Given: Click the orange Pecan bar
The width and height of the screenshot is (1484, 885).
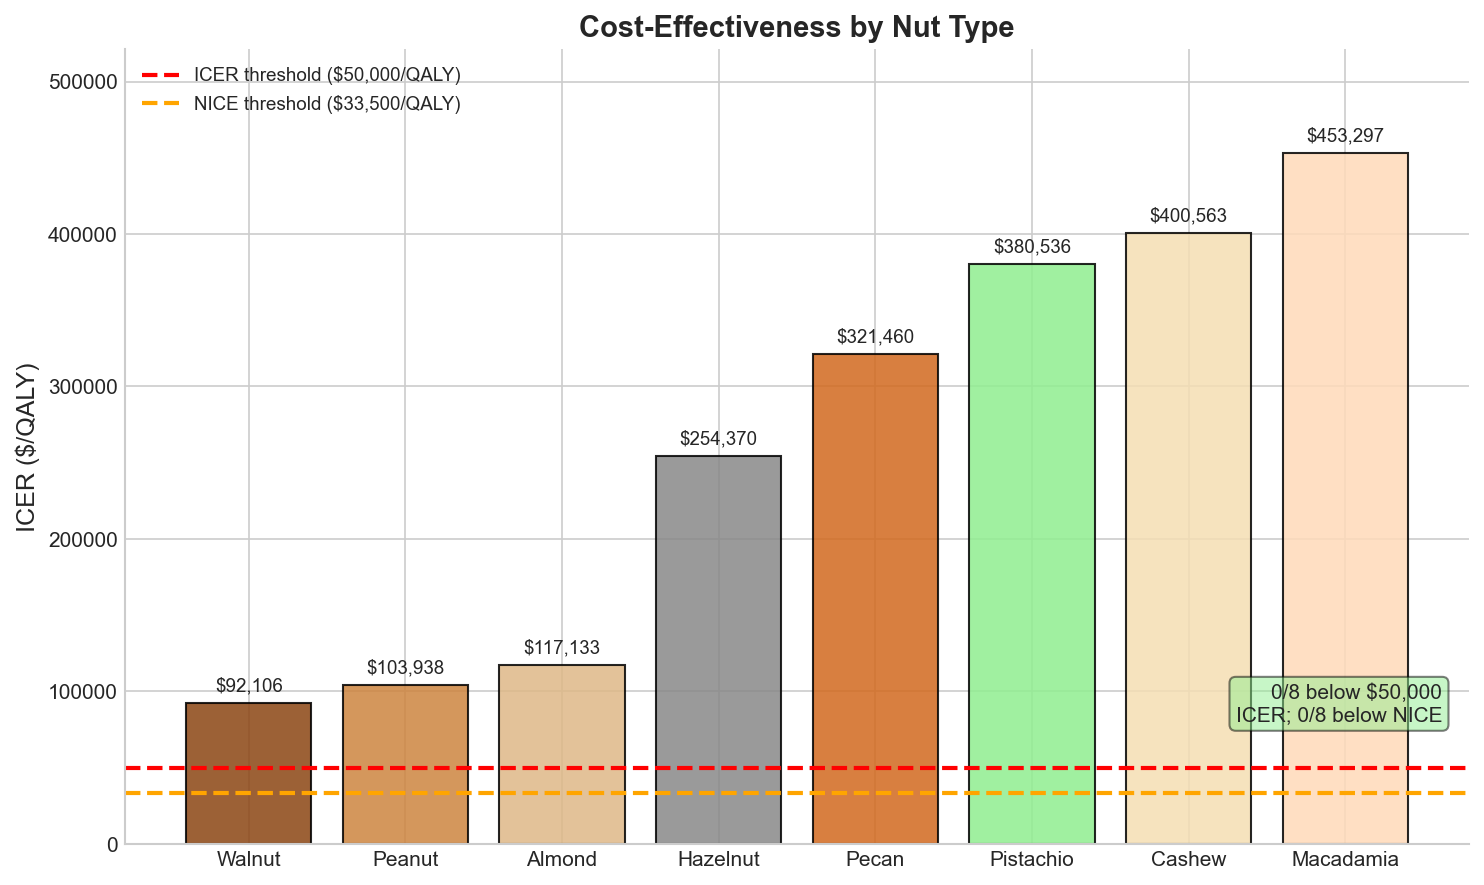Looking at the screenshot, I should [875, 600].
